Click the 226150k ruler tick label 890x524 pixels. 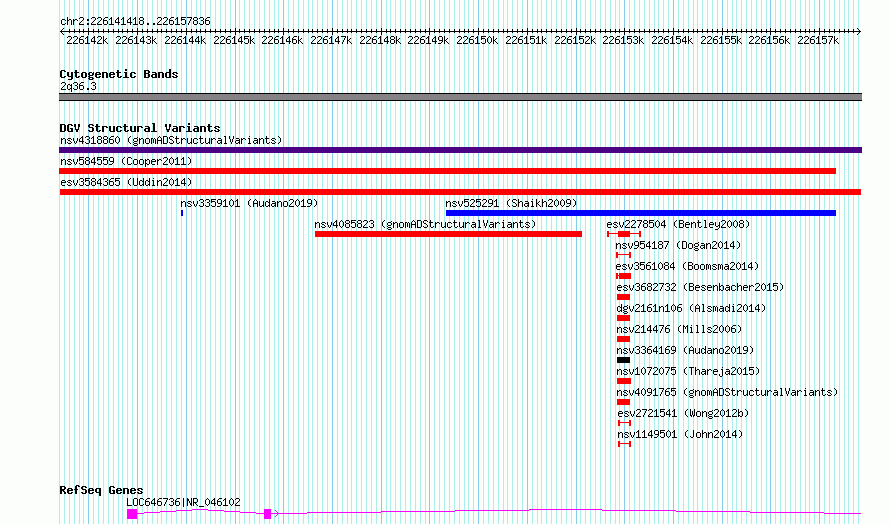tap(477, 41)
